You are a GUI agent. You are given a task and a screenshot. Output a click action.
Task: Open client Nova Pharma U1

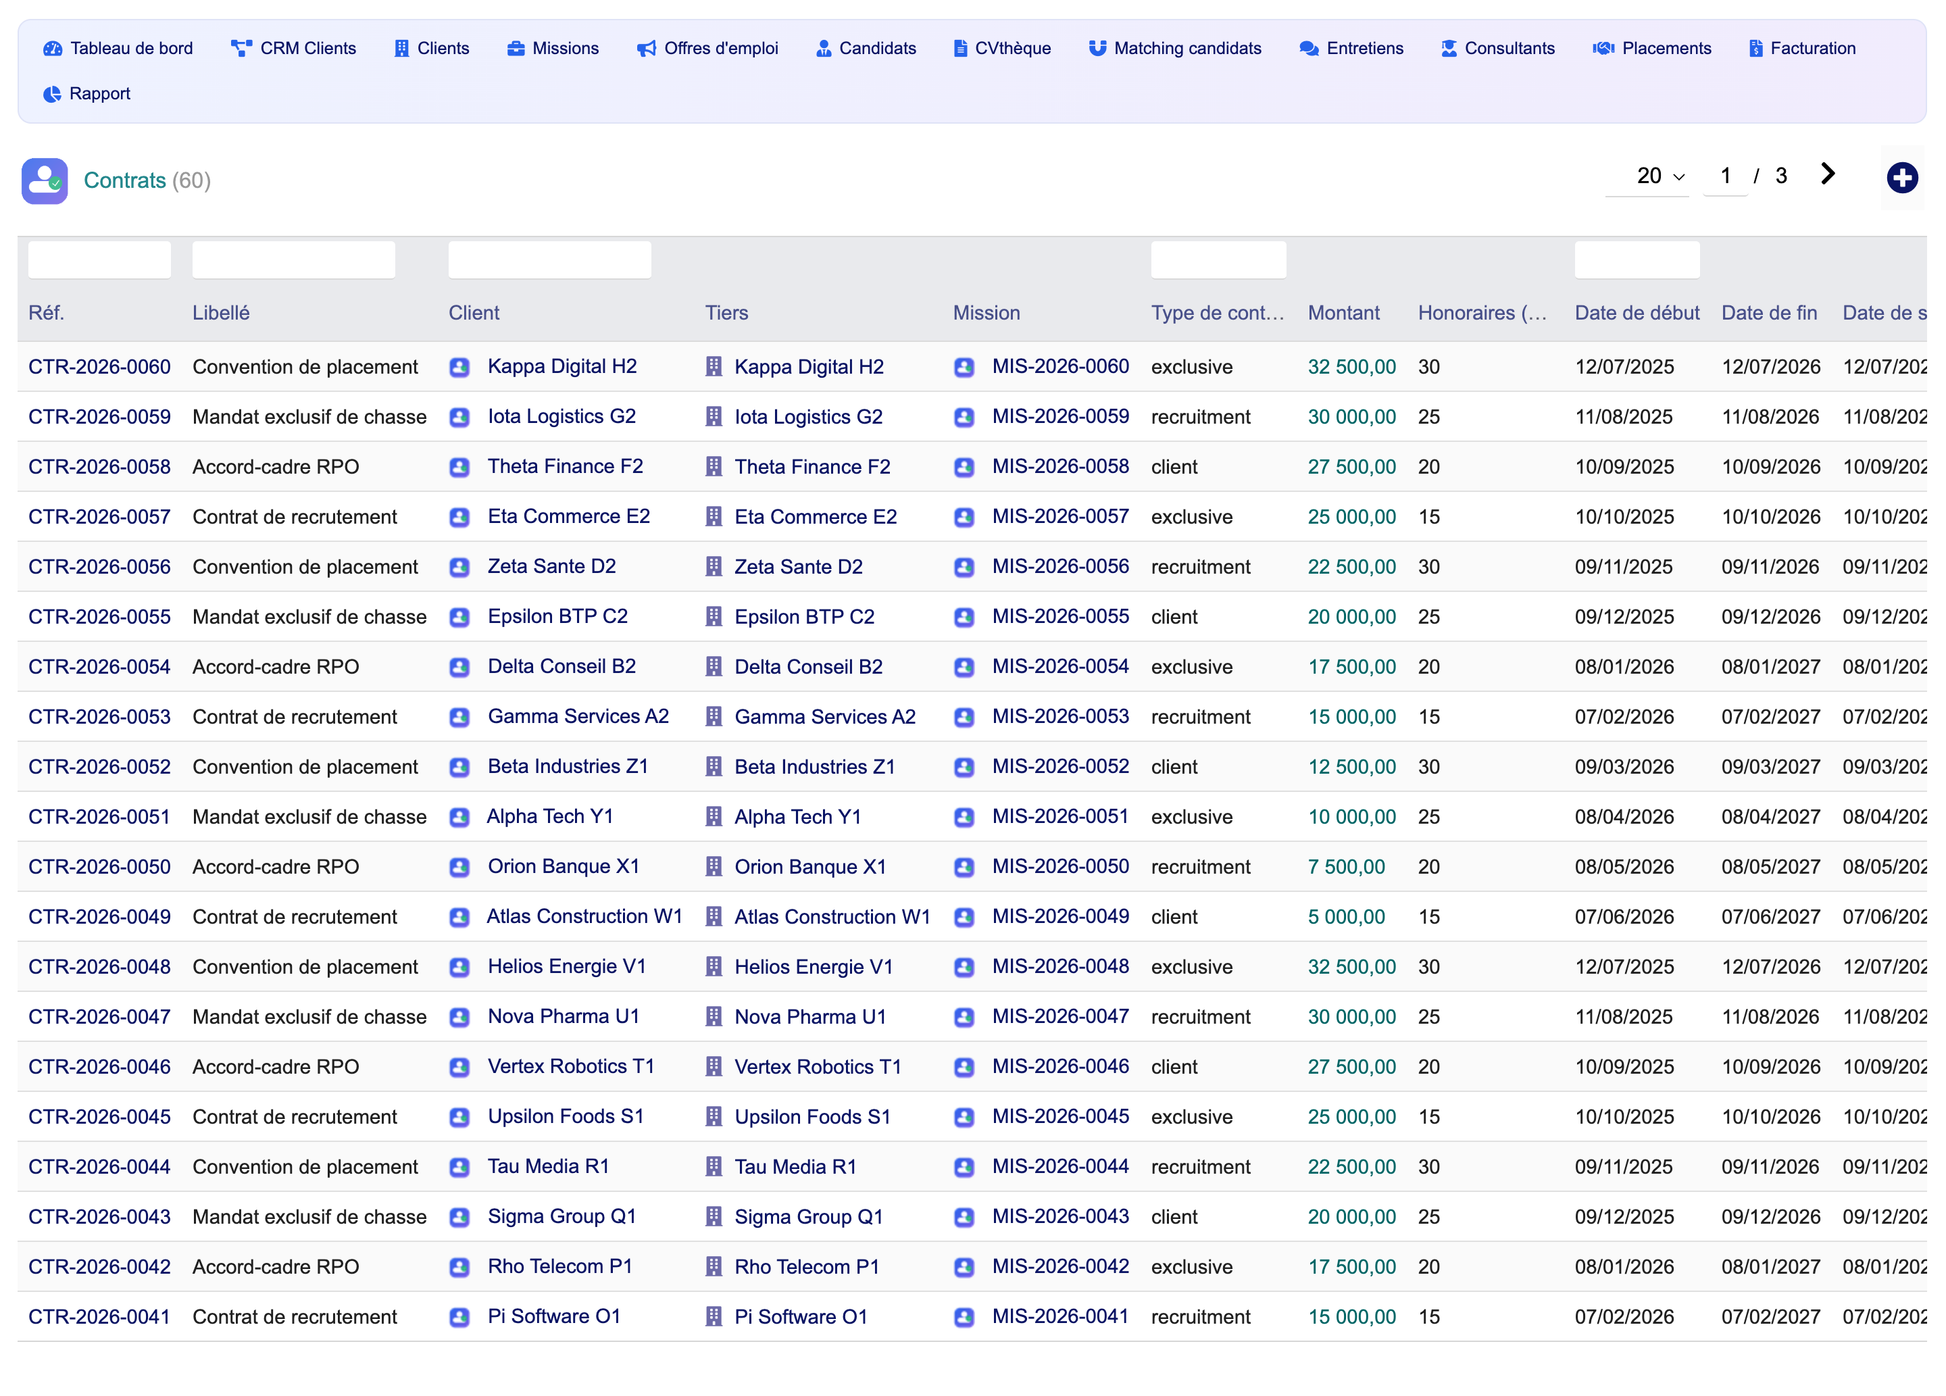(x=563, y=1017)
